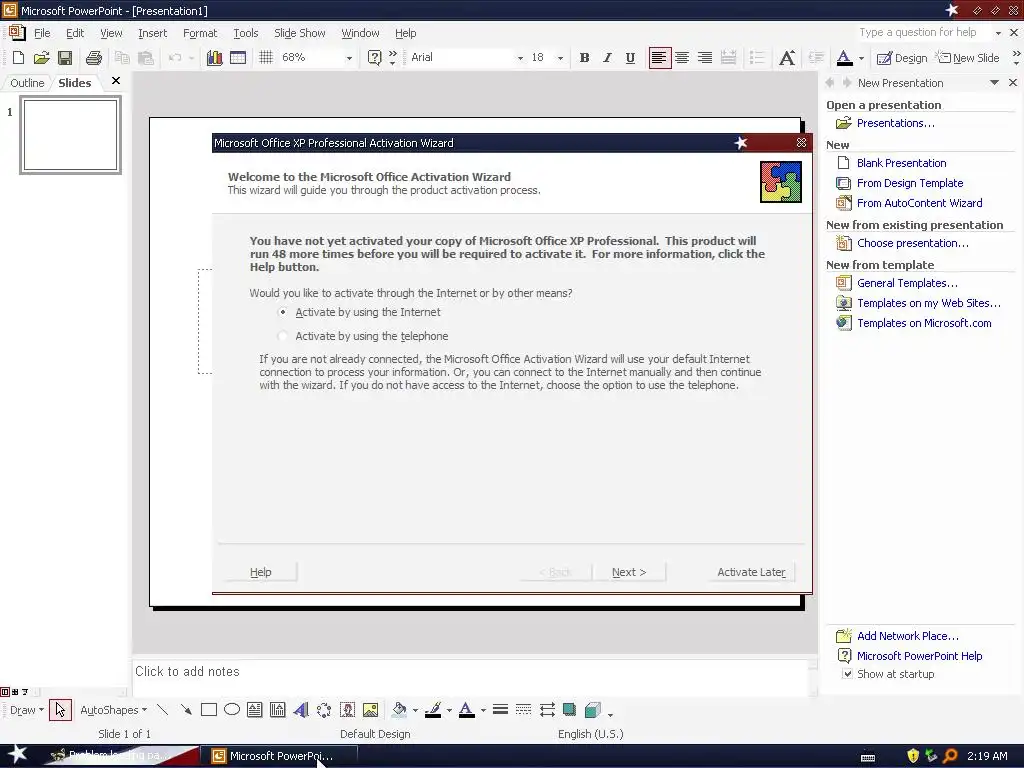Screen dimensions: 1024x768
Task: Toggle Bold formatting
Action: coord(584,57)
